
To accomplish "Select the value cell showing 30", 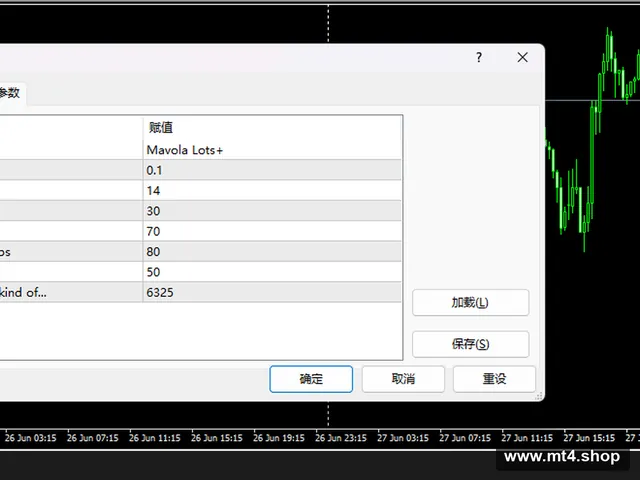I will tap(272, 211).
